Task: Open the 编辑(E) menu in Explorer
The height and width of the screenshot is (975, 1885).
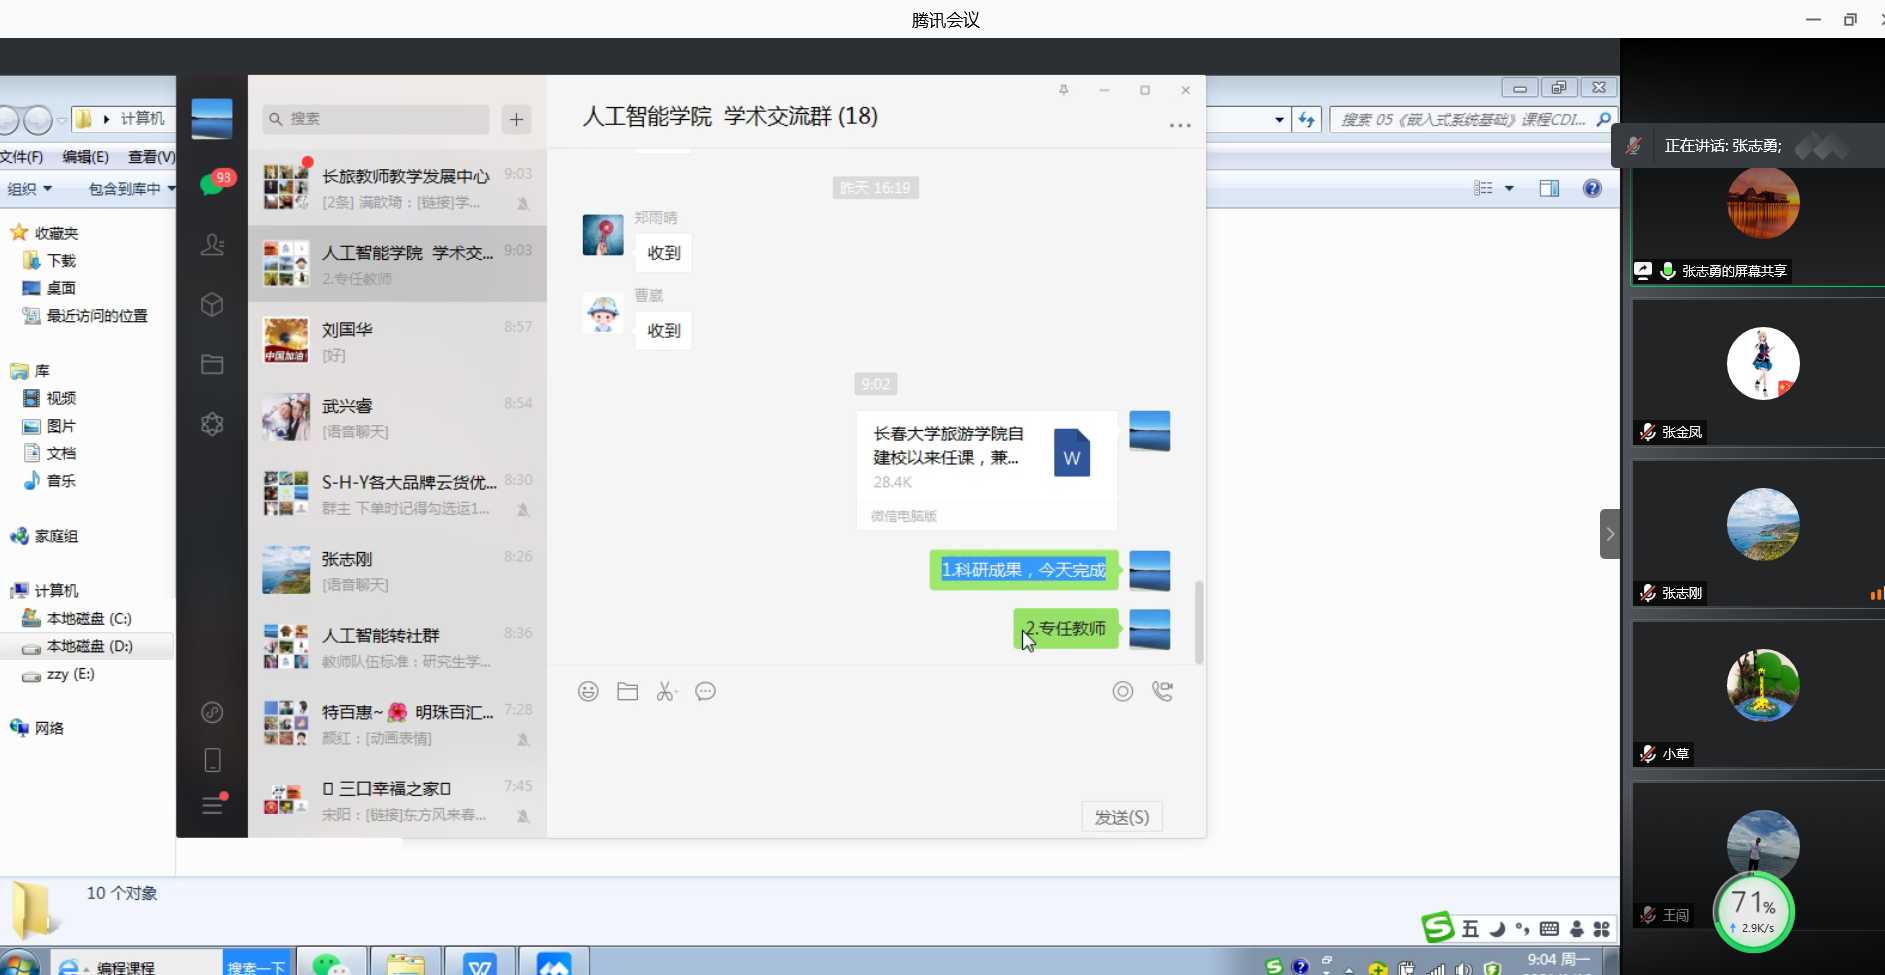Action: pyautogui.click(x=85, y=157)
